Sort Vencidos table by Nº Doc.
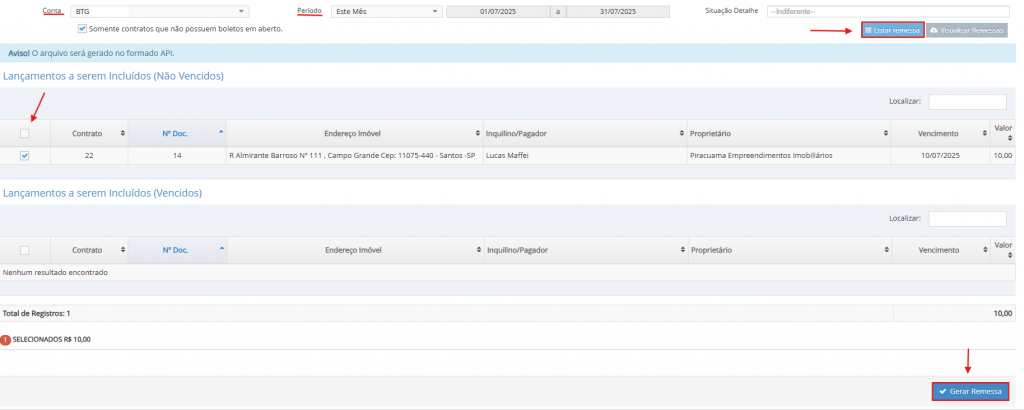Screen dimensions: 1024x410 click(x=177, y=250)
